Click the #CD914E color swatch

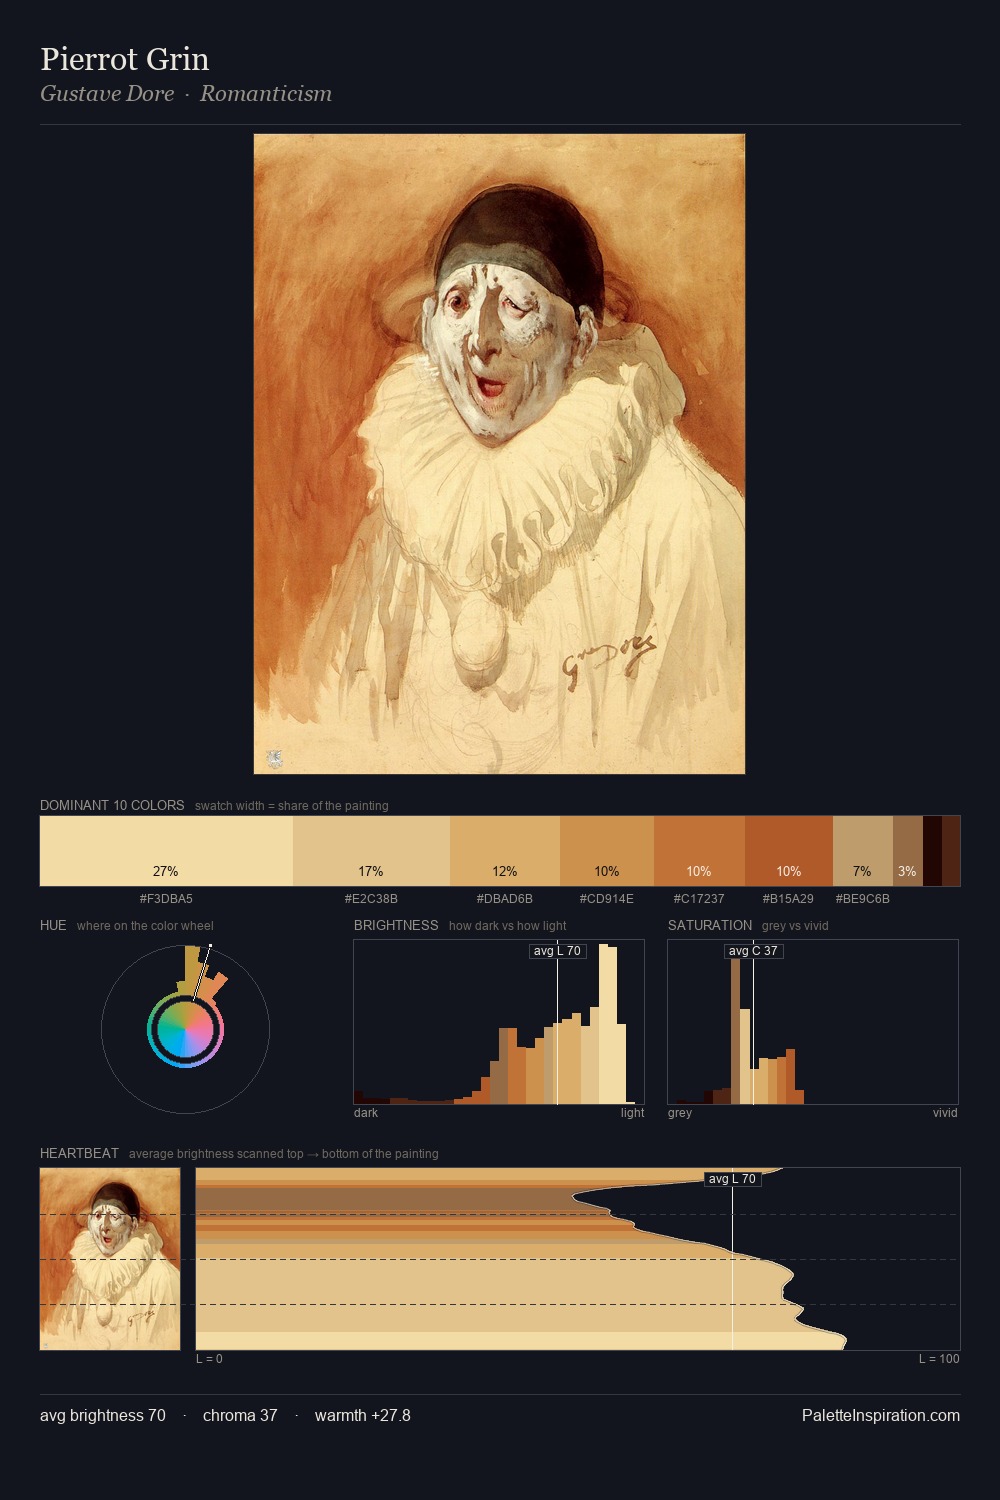coord(607,851)
